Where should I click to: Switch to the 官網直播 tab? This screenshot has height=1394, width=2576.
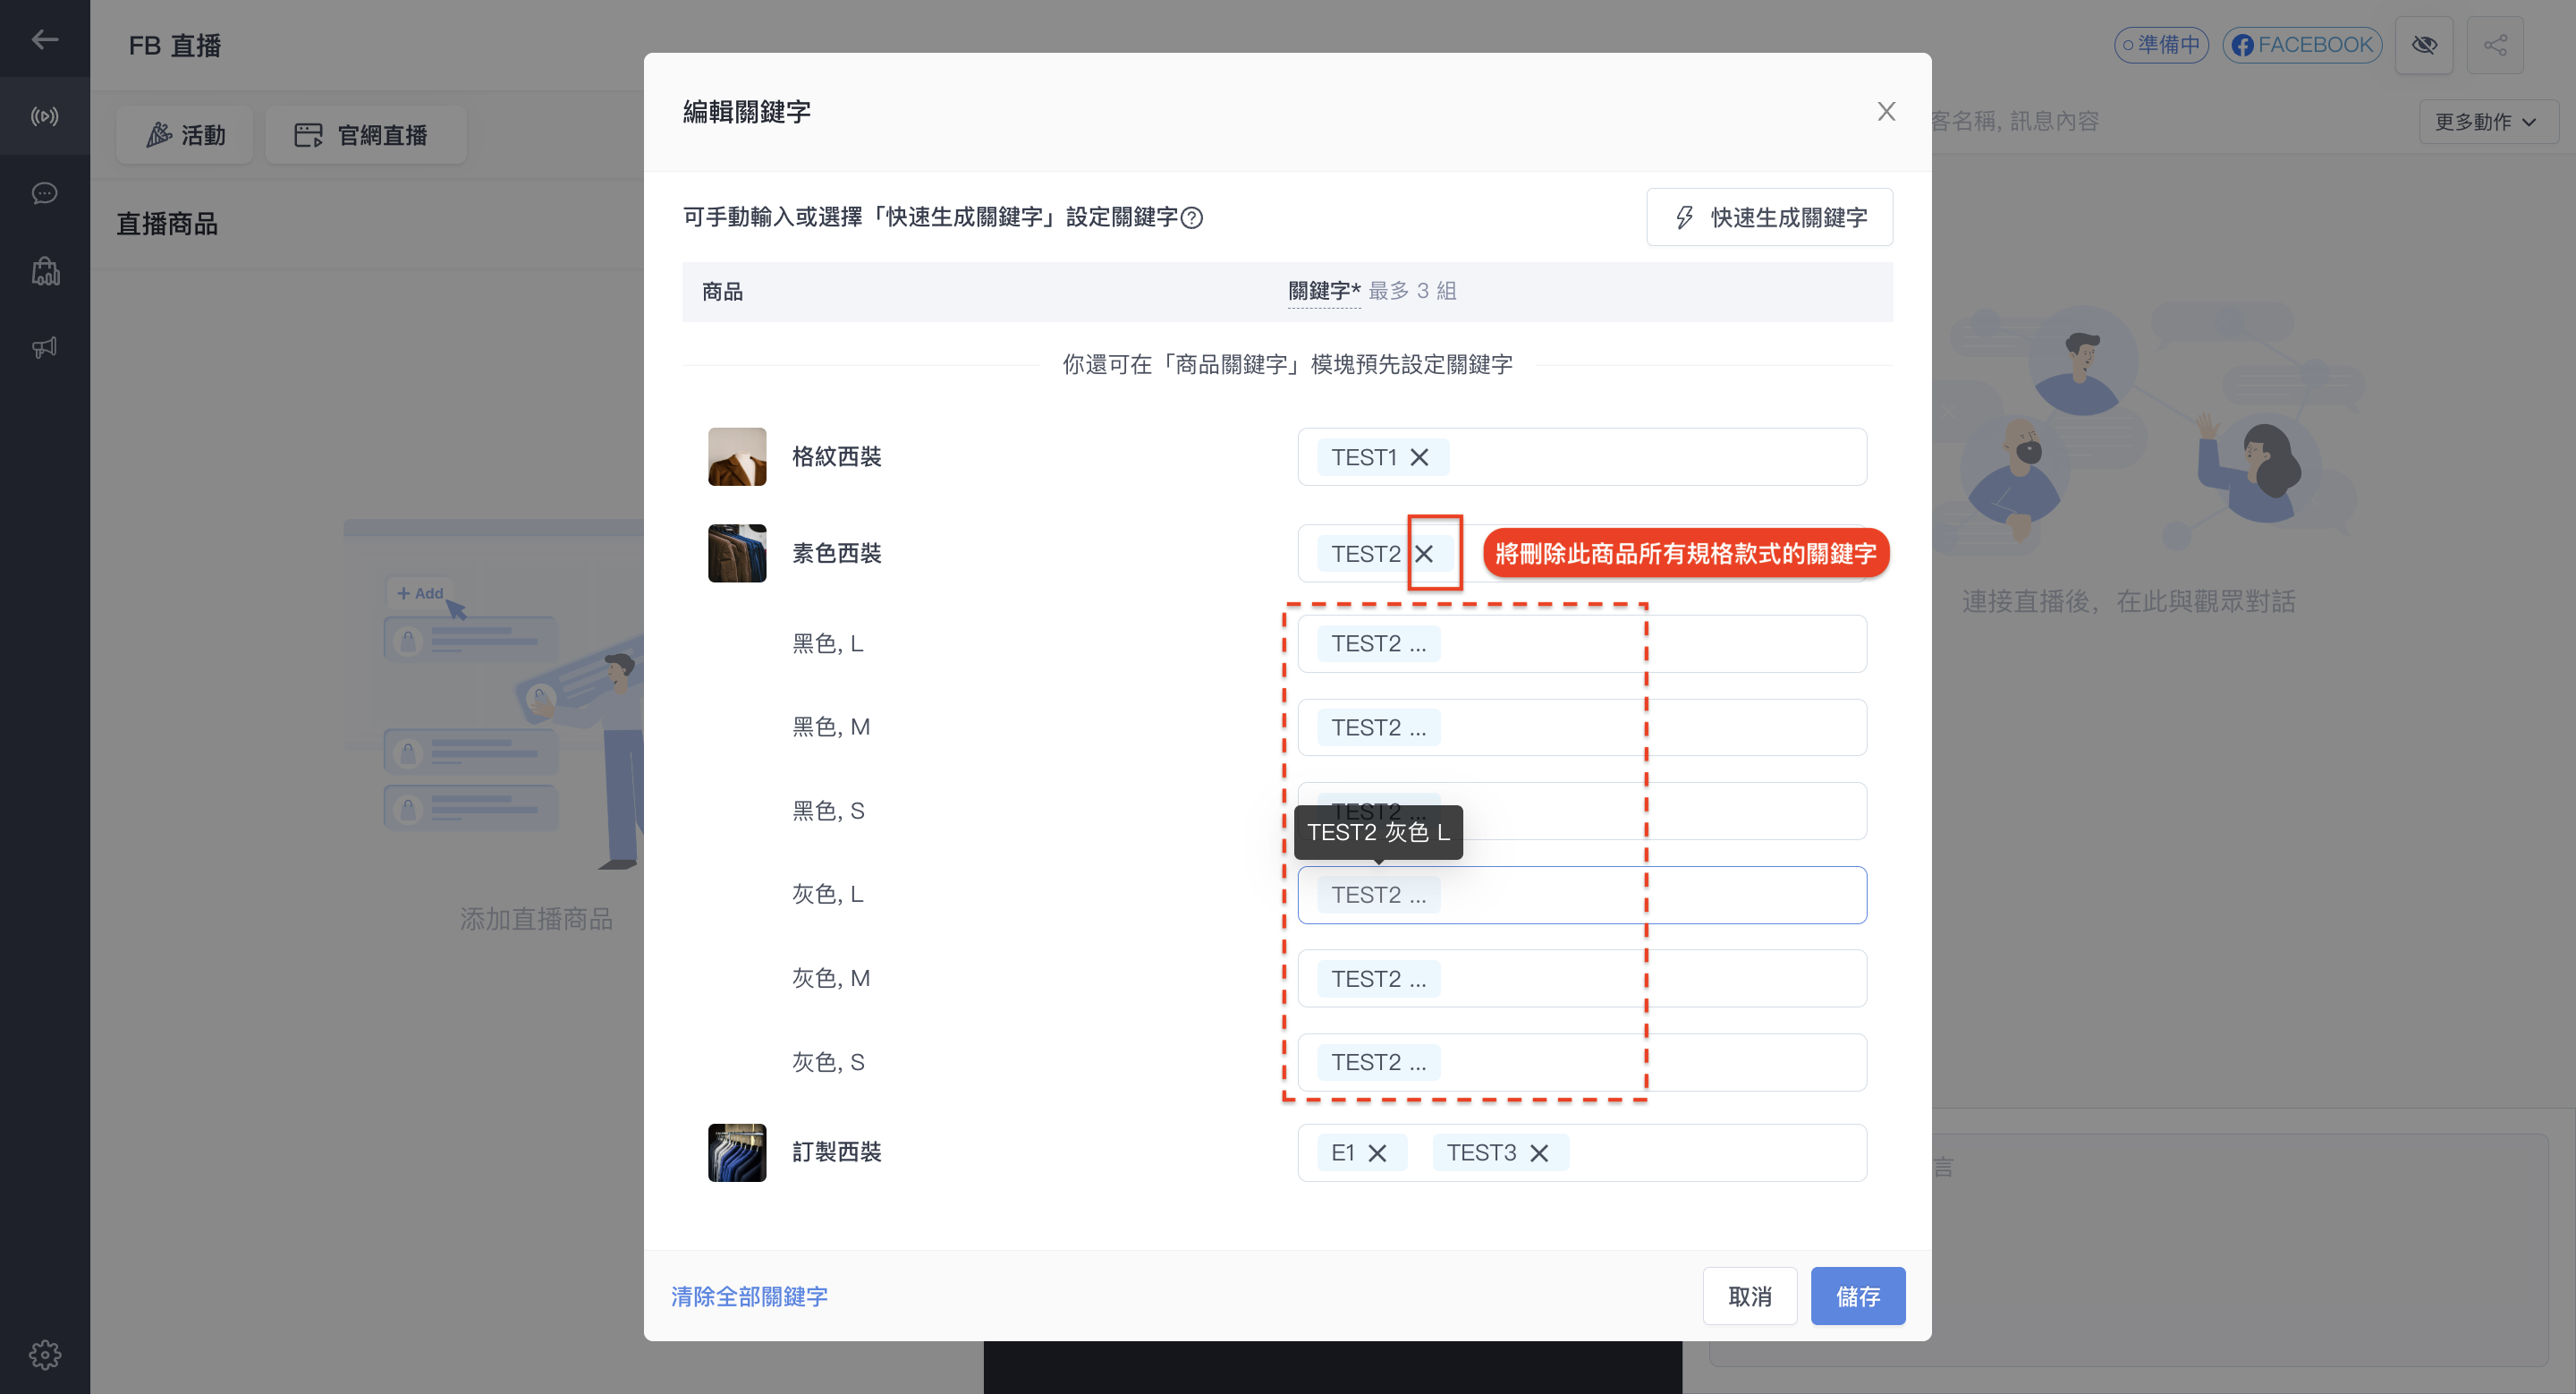(x=365, y=135)
